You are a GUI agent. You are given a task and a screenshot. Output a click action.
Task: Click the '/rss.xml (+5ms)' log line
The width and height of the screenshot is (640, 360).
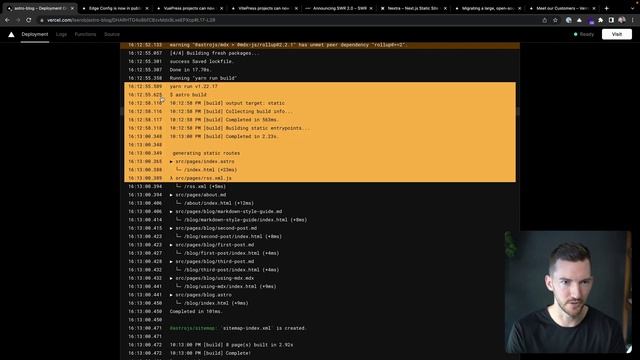click(x=320, y=187)
